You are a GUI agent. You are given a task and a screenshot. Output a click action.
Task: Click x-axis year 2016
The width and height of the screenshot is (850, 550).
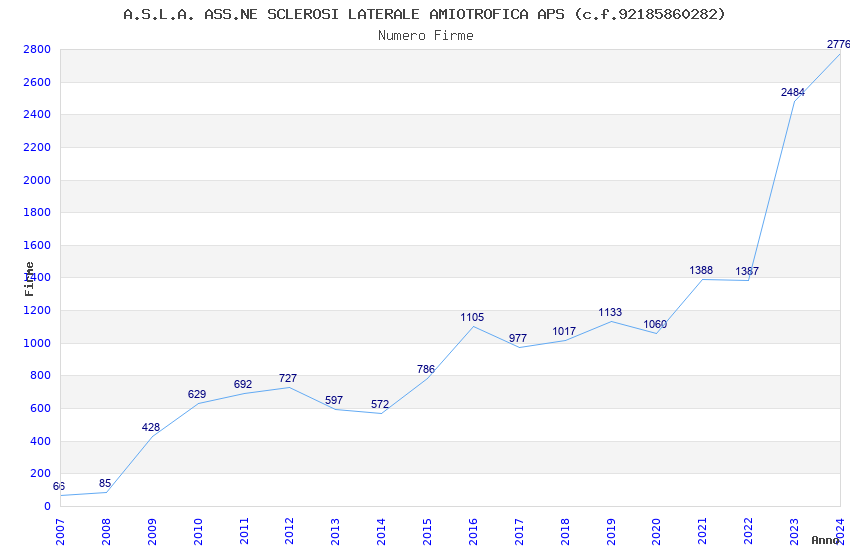(x=473, y=532)
